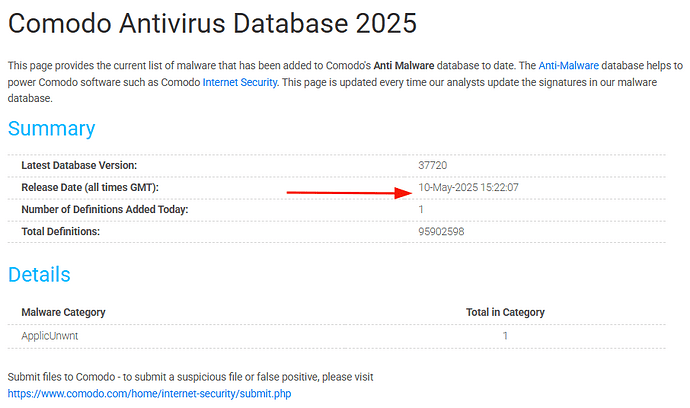Image resolution: width=690 pixels, height=408 pixels.
Task: Click the Release Date (all times GMT) label
Action: [90, 187]
